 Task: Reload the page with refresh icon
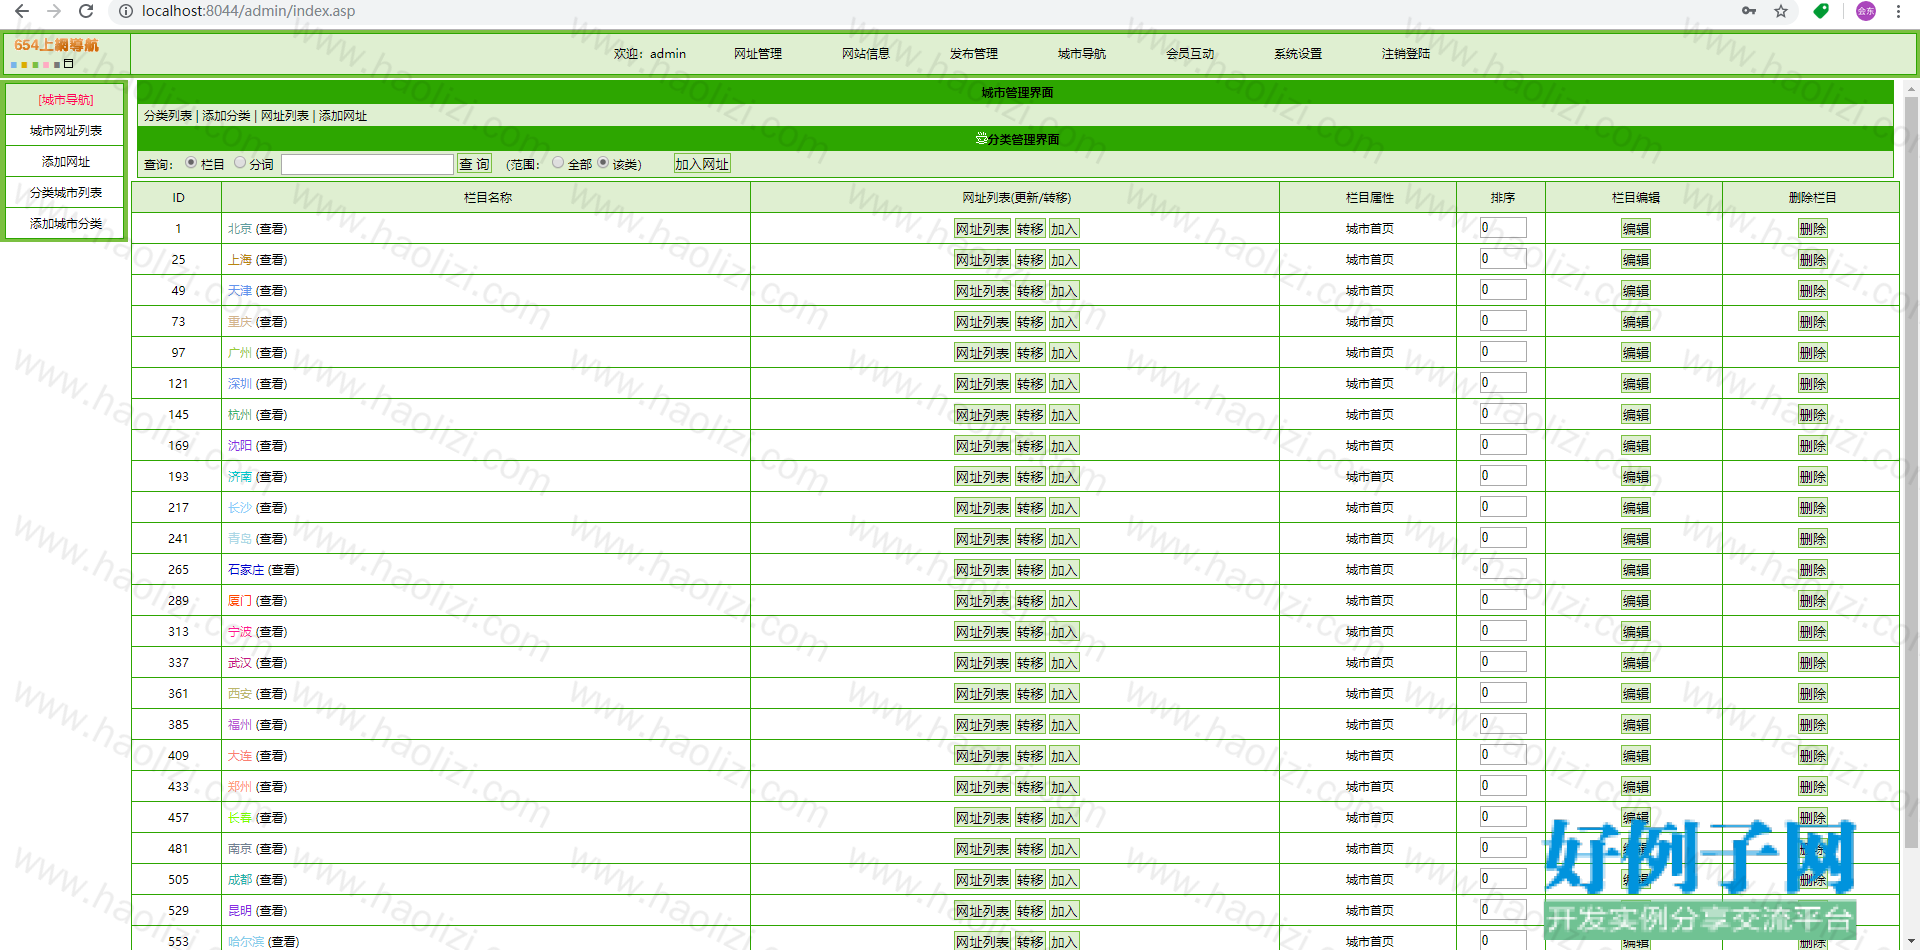click(86, 11)
